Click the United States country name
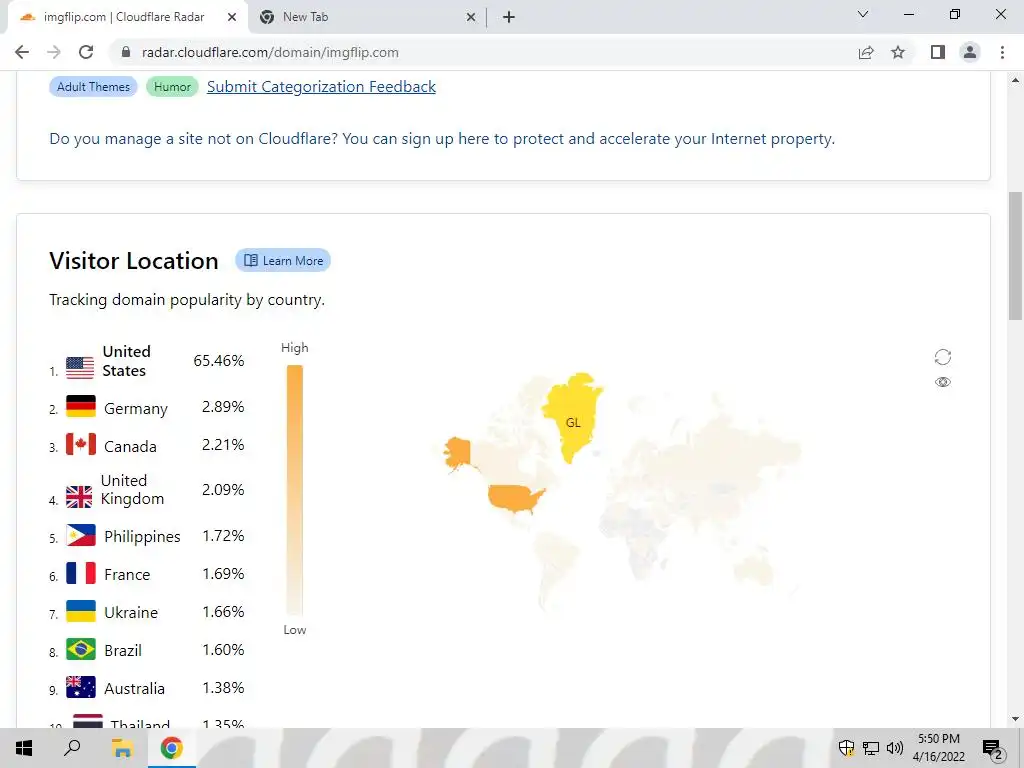 pyautogui.click(x=126, y=361)
